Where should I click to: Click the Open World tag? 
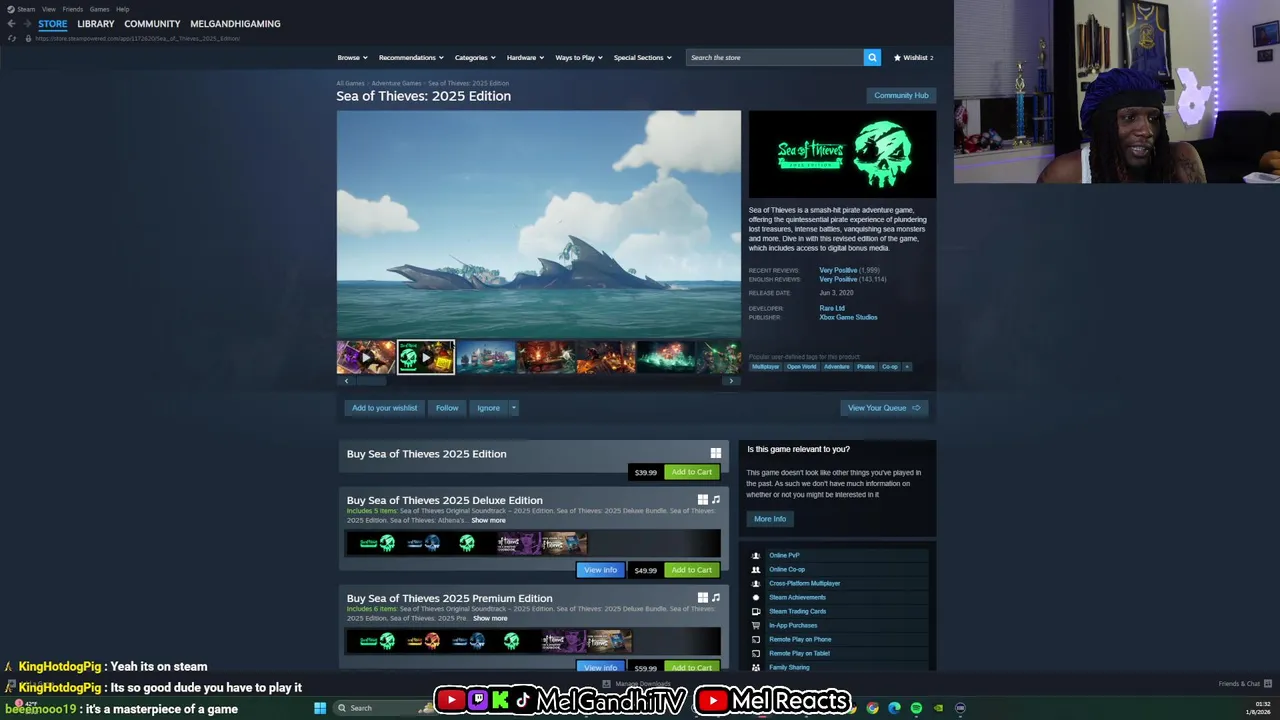pyautogui.click(x=801, y=366)
